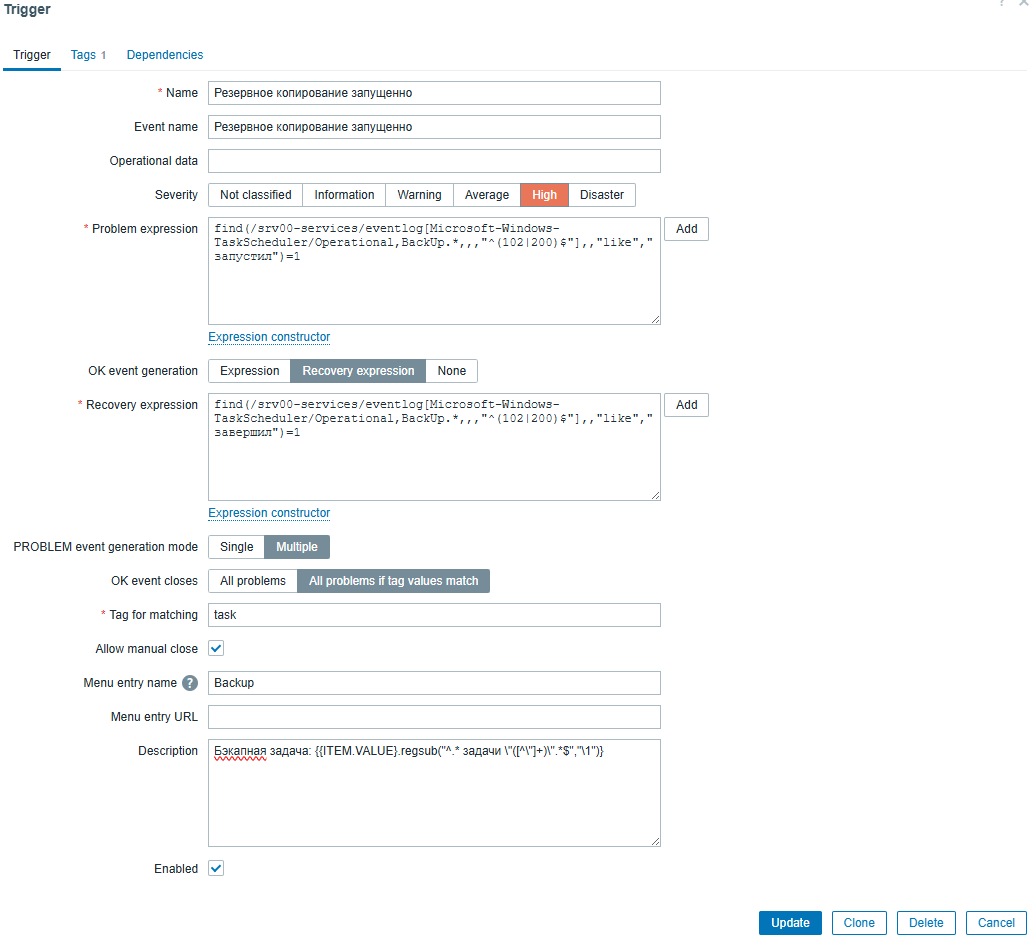Click the Menu entry name field

434,683
